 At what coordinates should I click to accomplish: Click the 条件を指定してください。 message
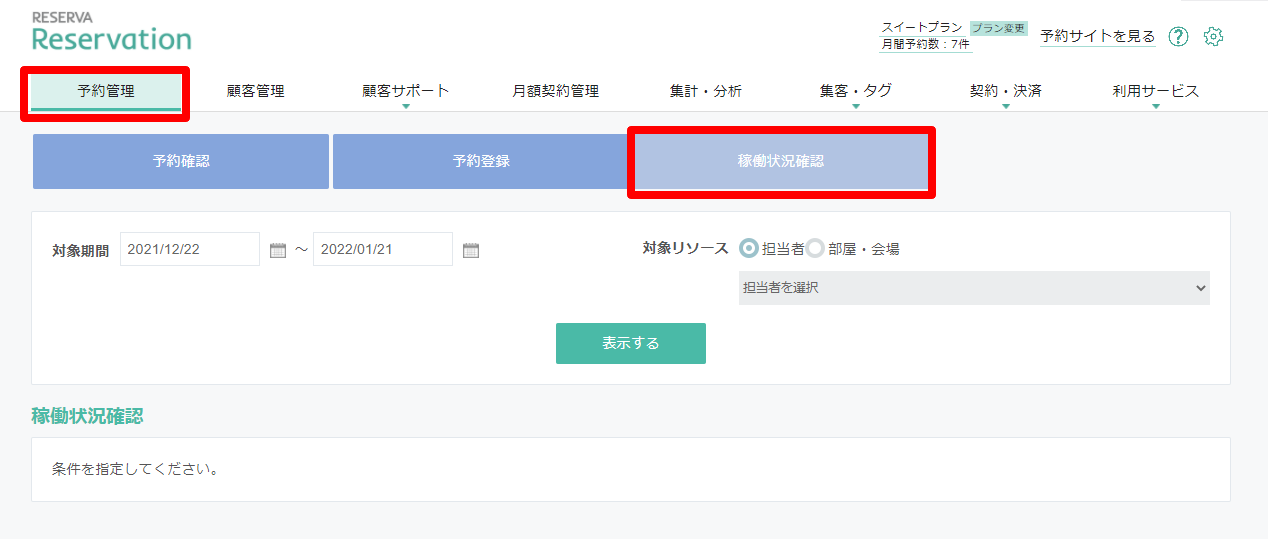click(135, 468)
